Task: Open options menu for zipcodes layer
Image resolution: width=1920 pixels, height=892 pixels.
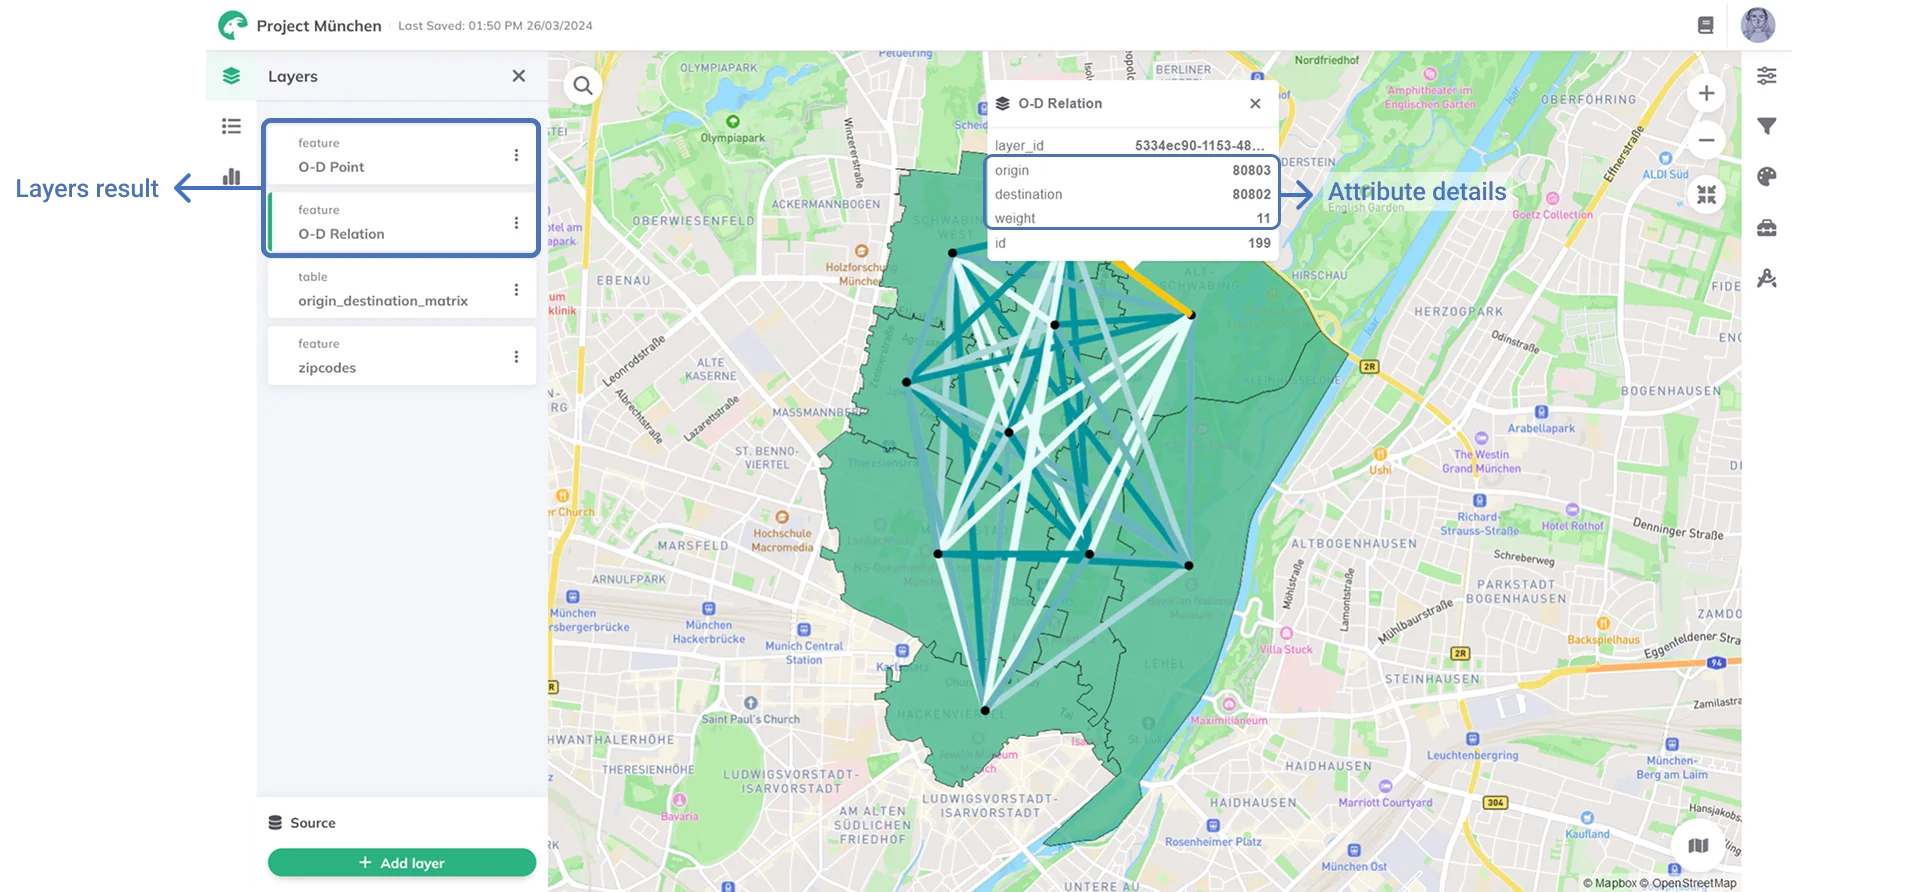Action: [516, 357]
